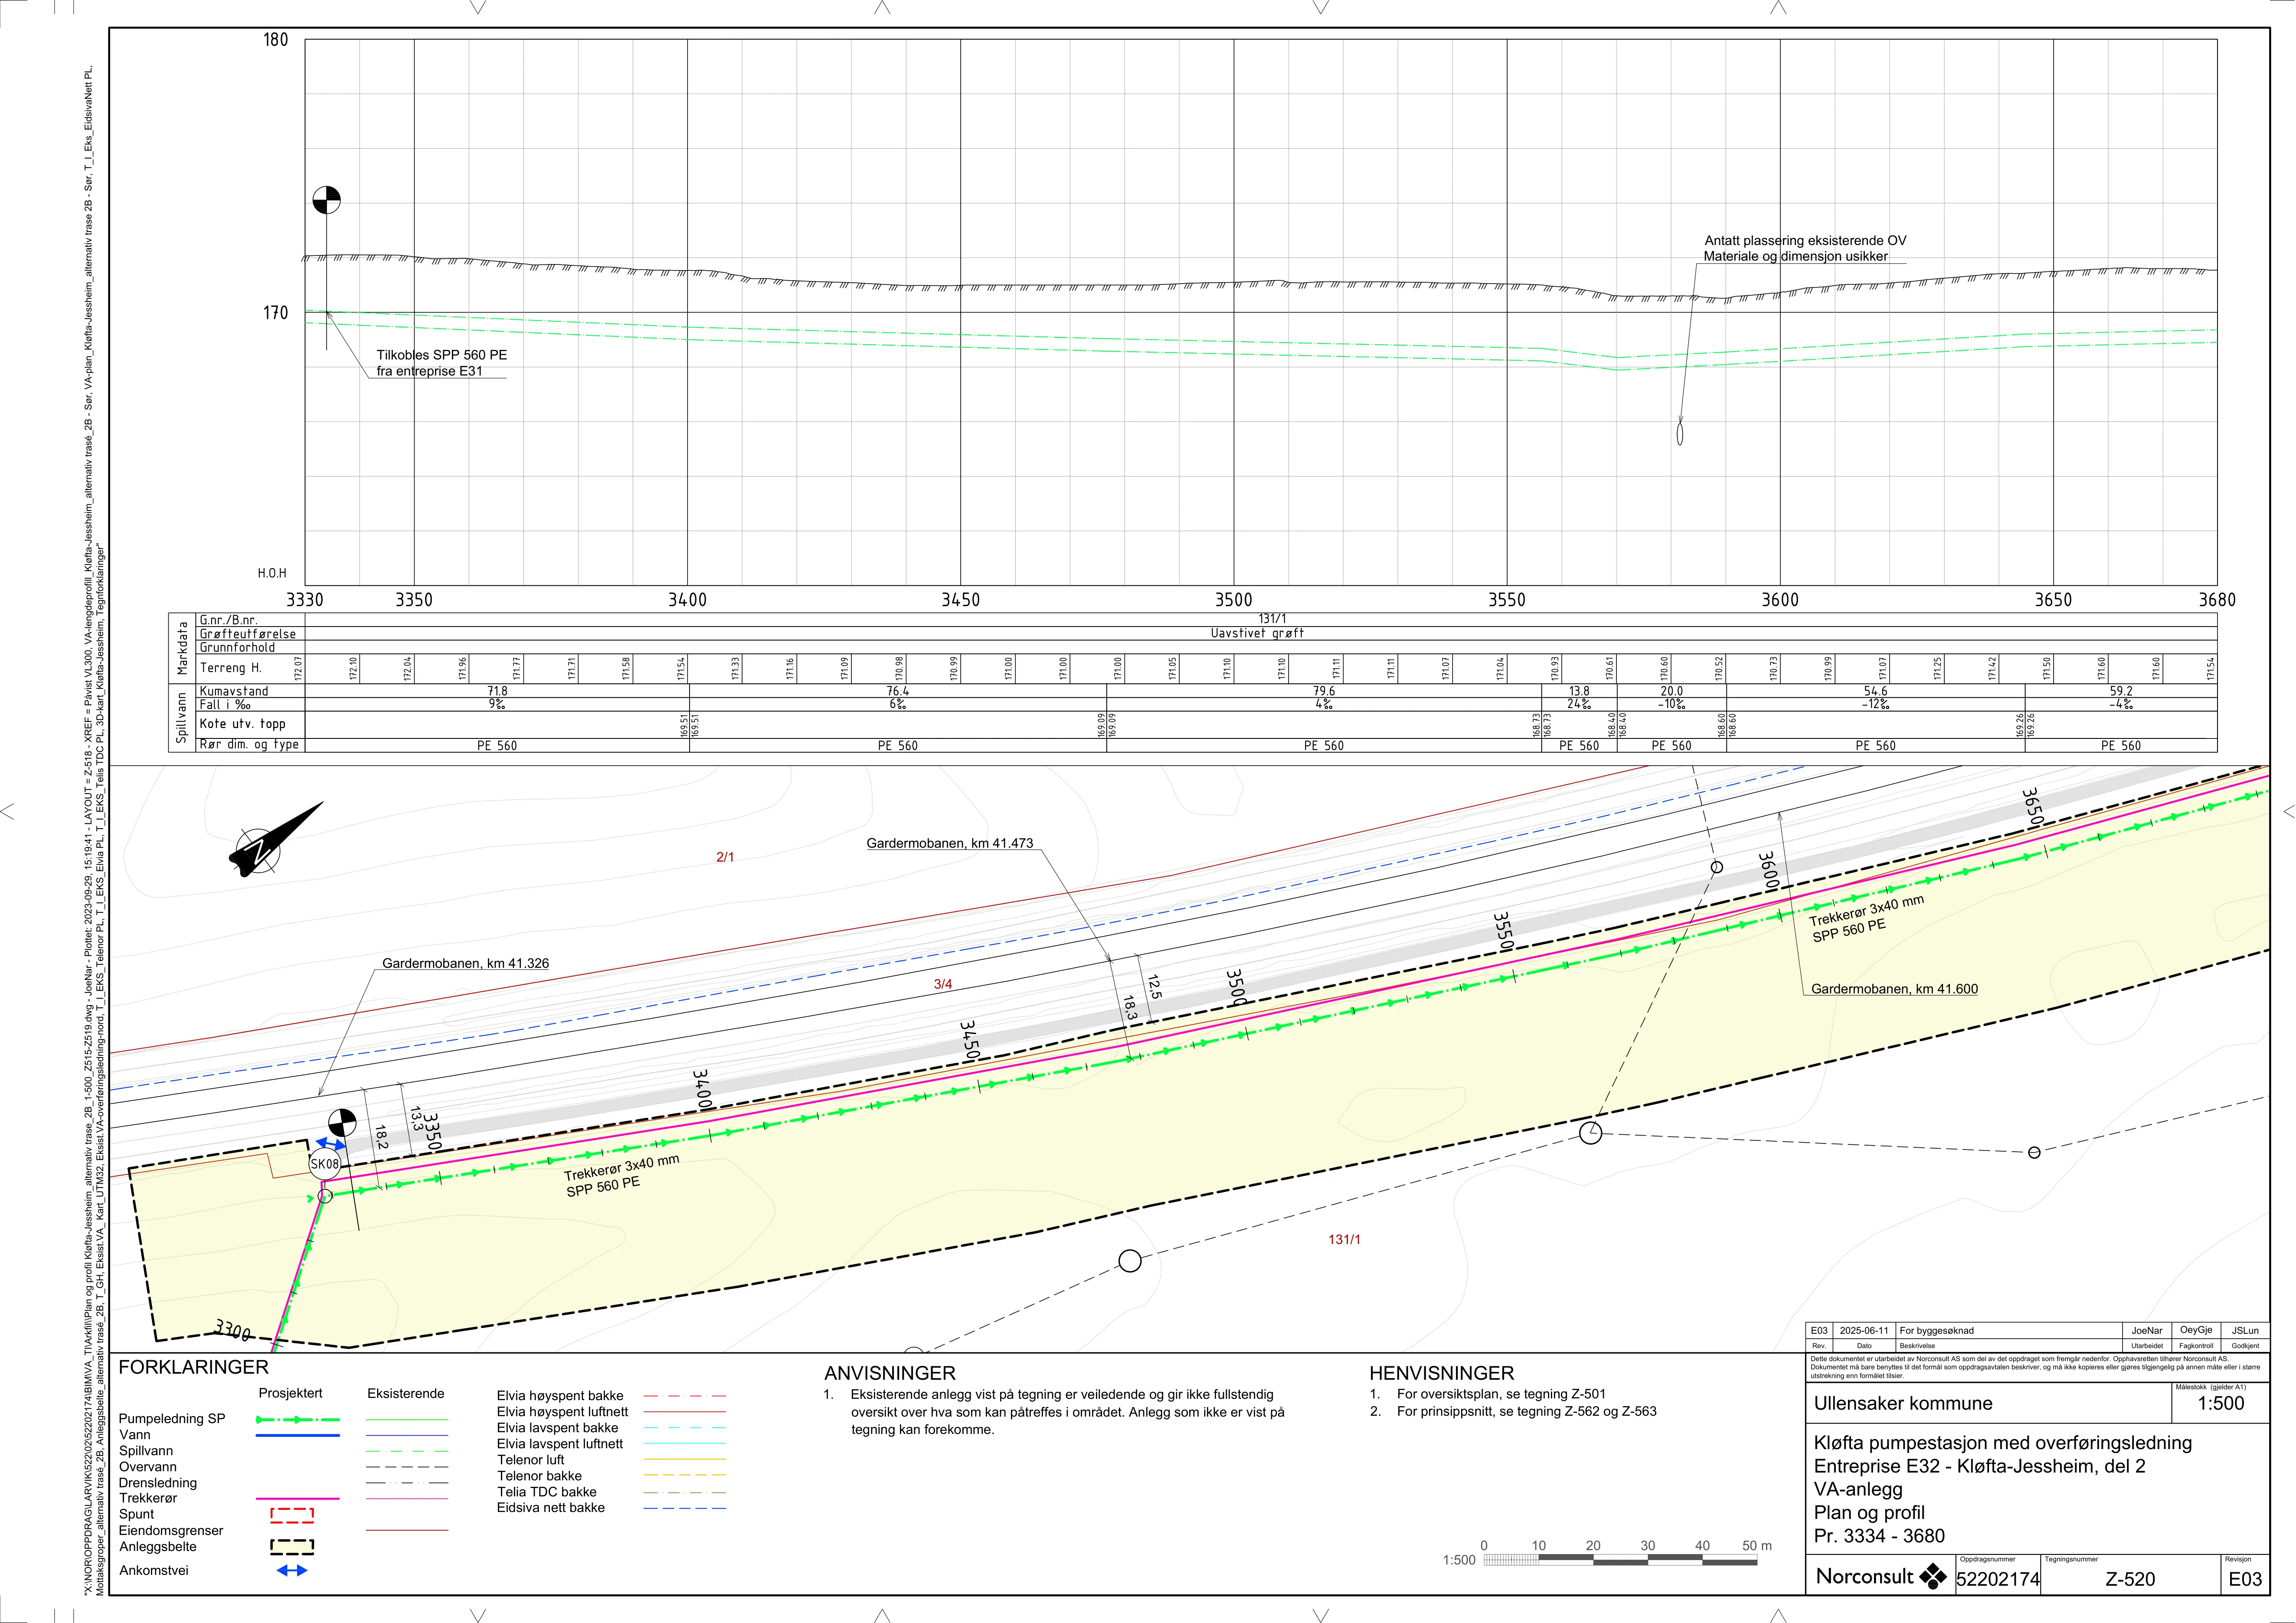Click the 'JoeNar' author initials
This screenshot has height=1623, width=2296.
click(x=2146, y=1331)
